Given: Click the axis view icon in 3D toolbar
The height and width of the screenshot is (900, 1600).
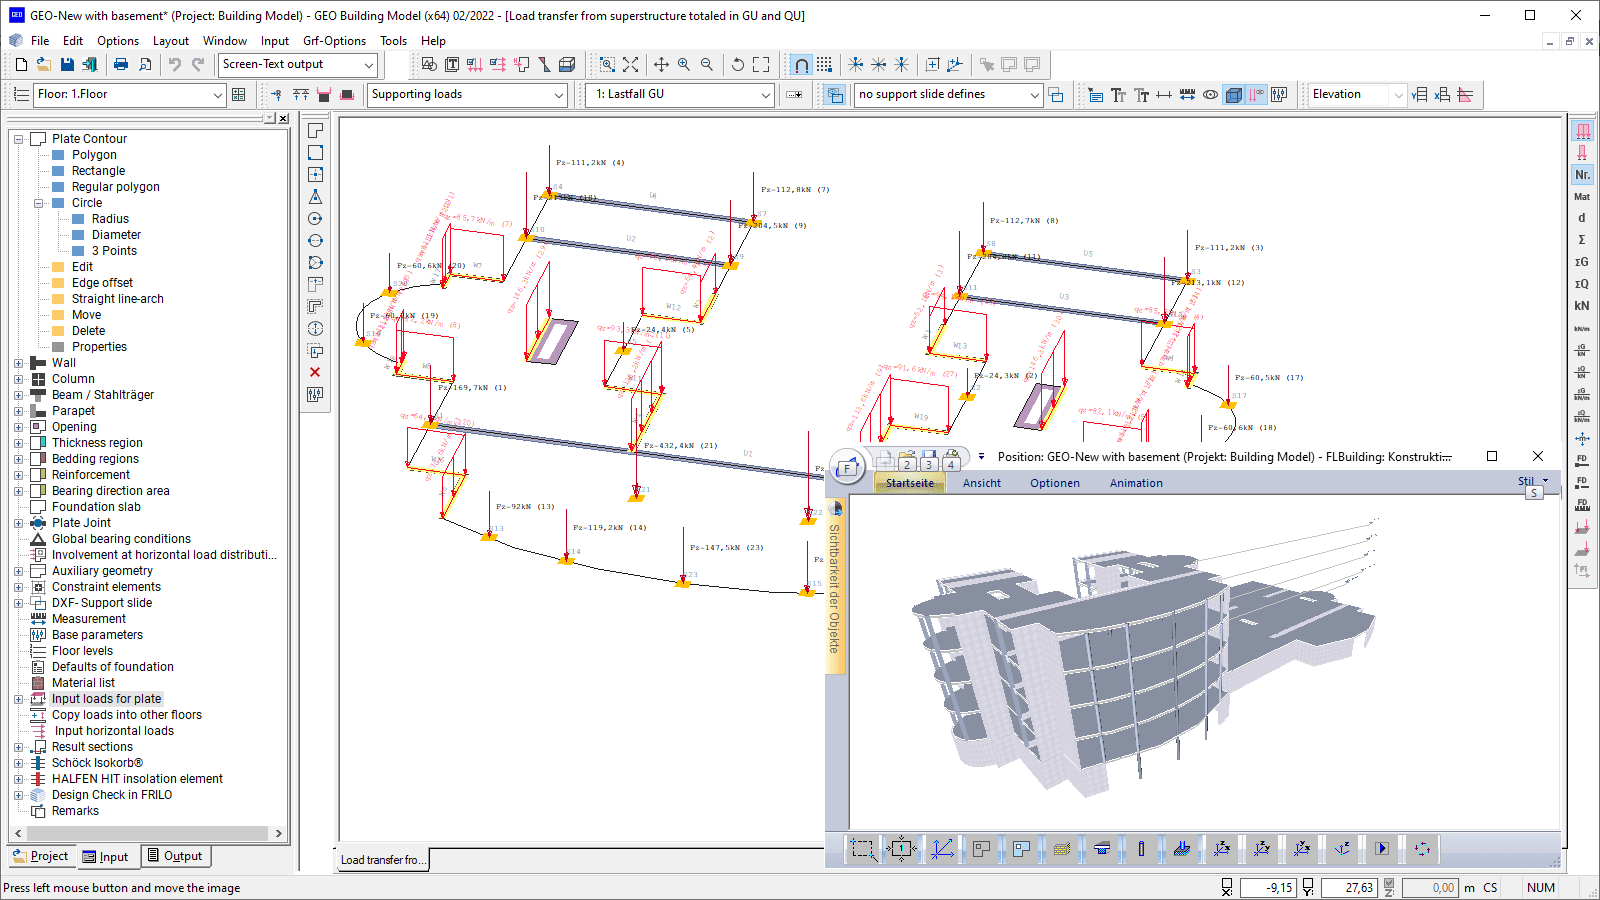Looking at the screenshot, I should coord(942,849).
